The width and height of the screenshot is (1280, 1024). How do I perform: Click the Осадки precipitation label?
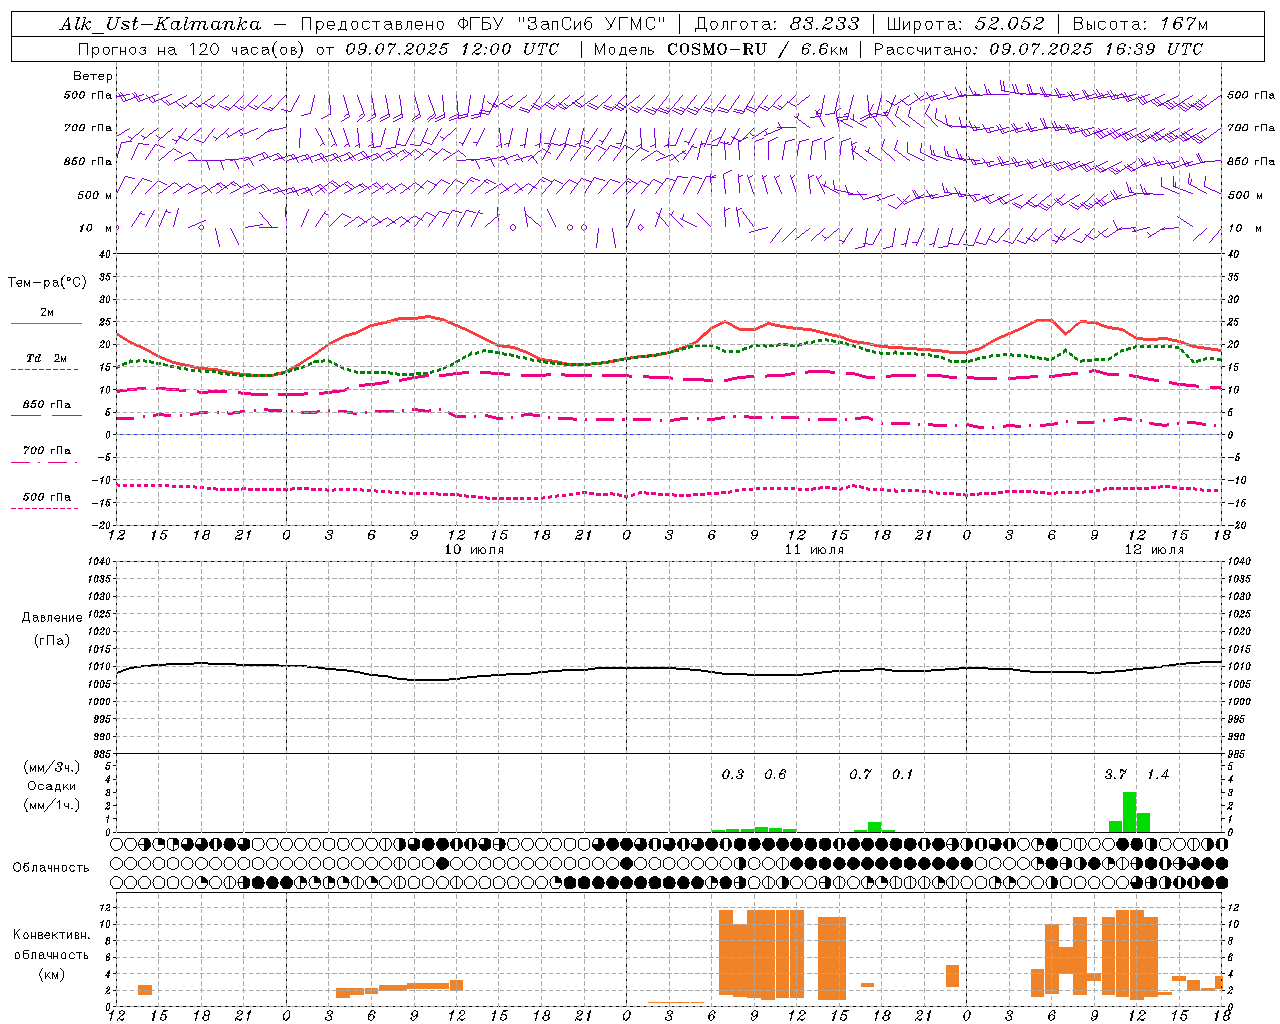tap(52, 786)
